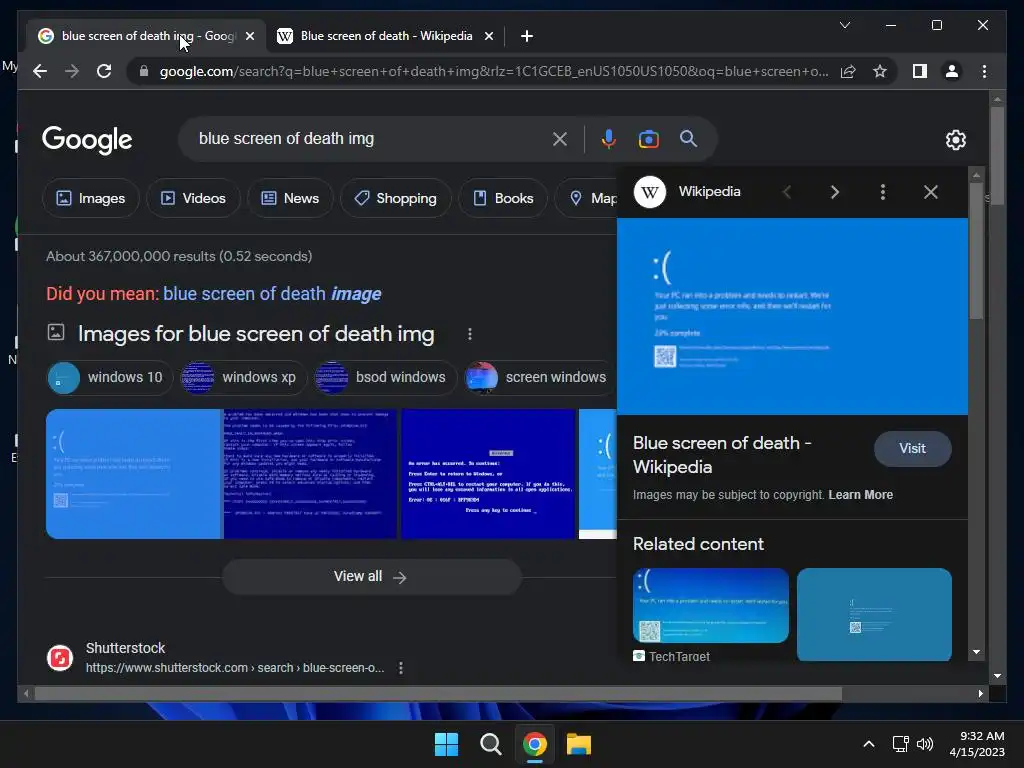Select the 'bsod windows' image chip

click(x=385, y=377)
